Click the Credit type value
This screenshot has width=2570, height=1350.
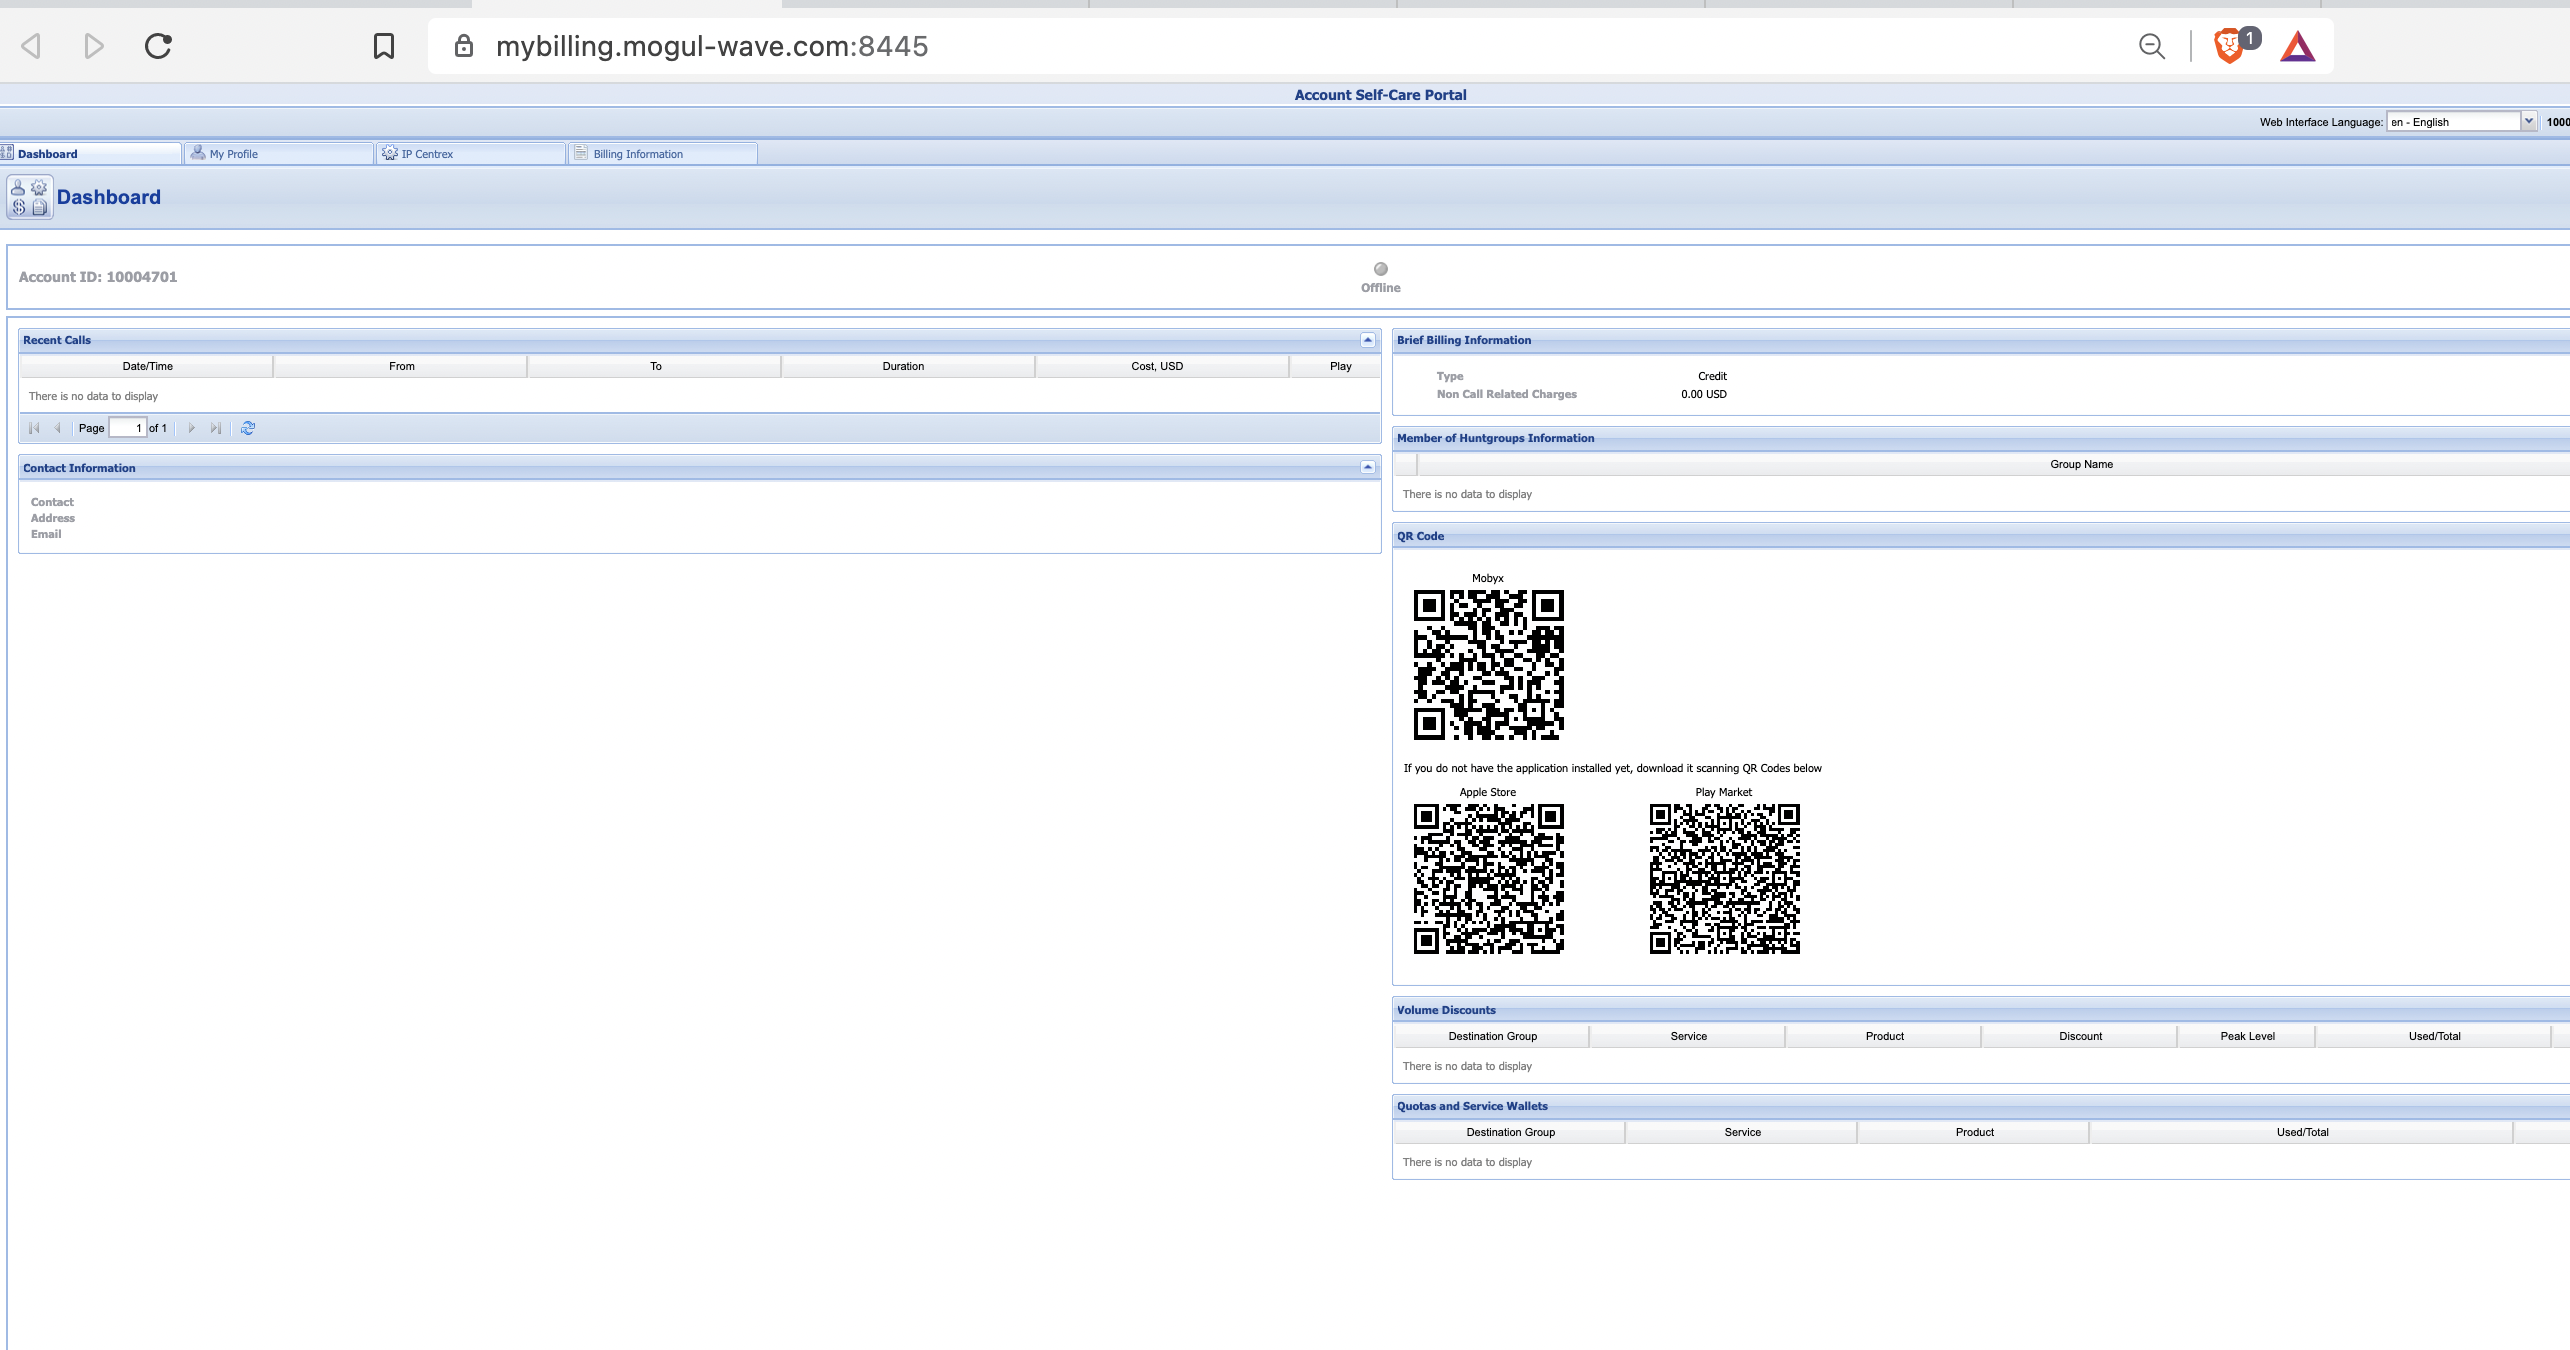(x=1712, y=376)
